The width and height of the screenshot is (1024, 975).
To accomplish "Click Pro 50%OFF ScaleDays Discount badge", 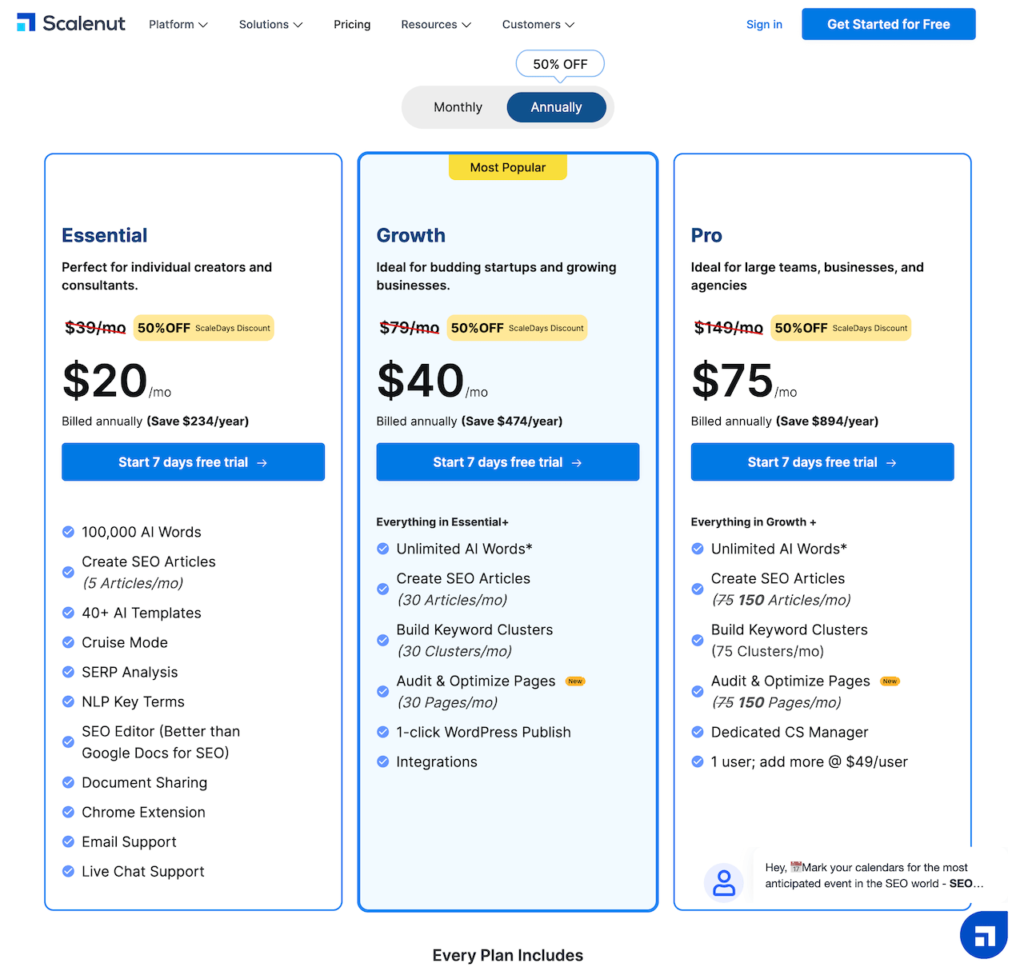I will pyautogui.click(x=841, y=328).
